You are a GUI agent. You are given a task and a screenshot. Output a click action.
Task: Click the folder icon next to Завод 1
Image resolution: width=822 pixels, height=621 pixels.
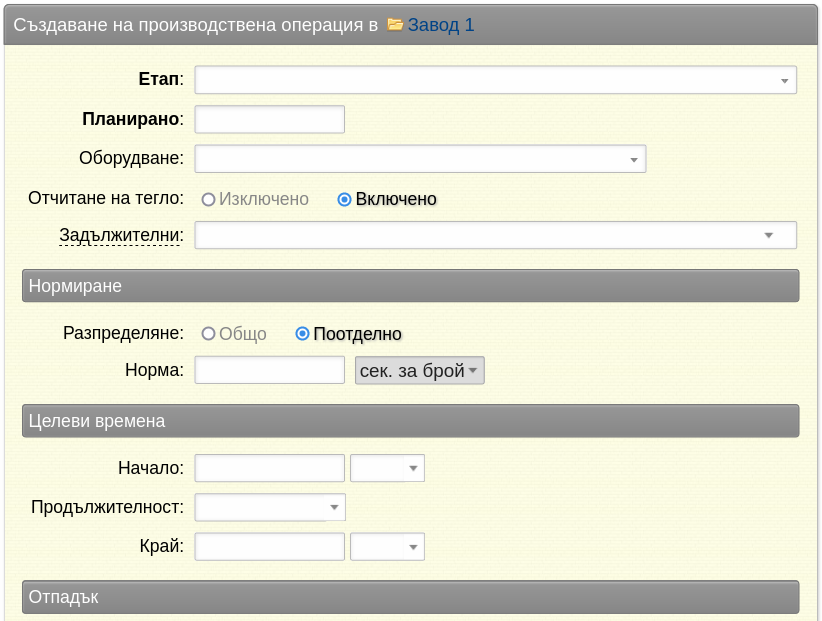click(x=395, y=25)
